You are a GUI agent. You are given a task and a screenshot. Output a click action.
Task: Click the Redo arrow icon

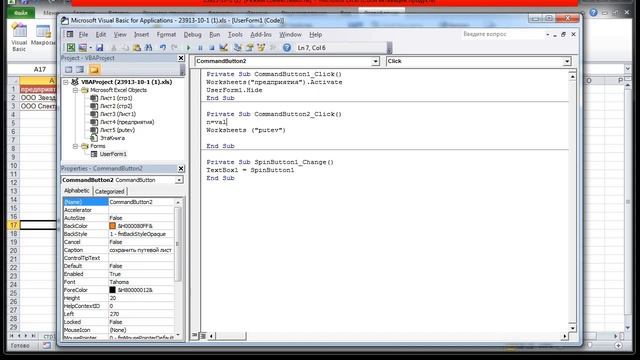coord(174,48)
